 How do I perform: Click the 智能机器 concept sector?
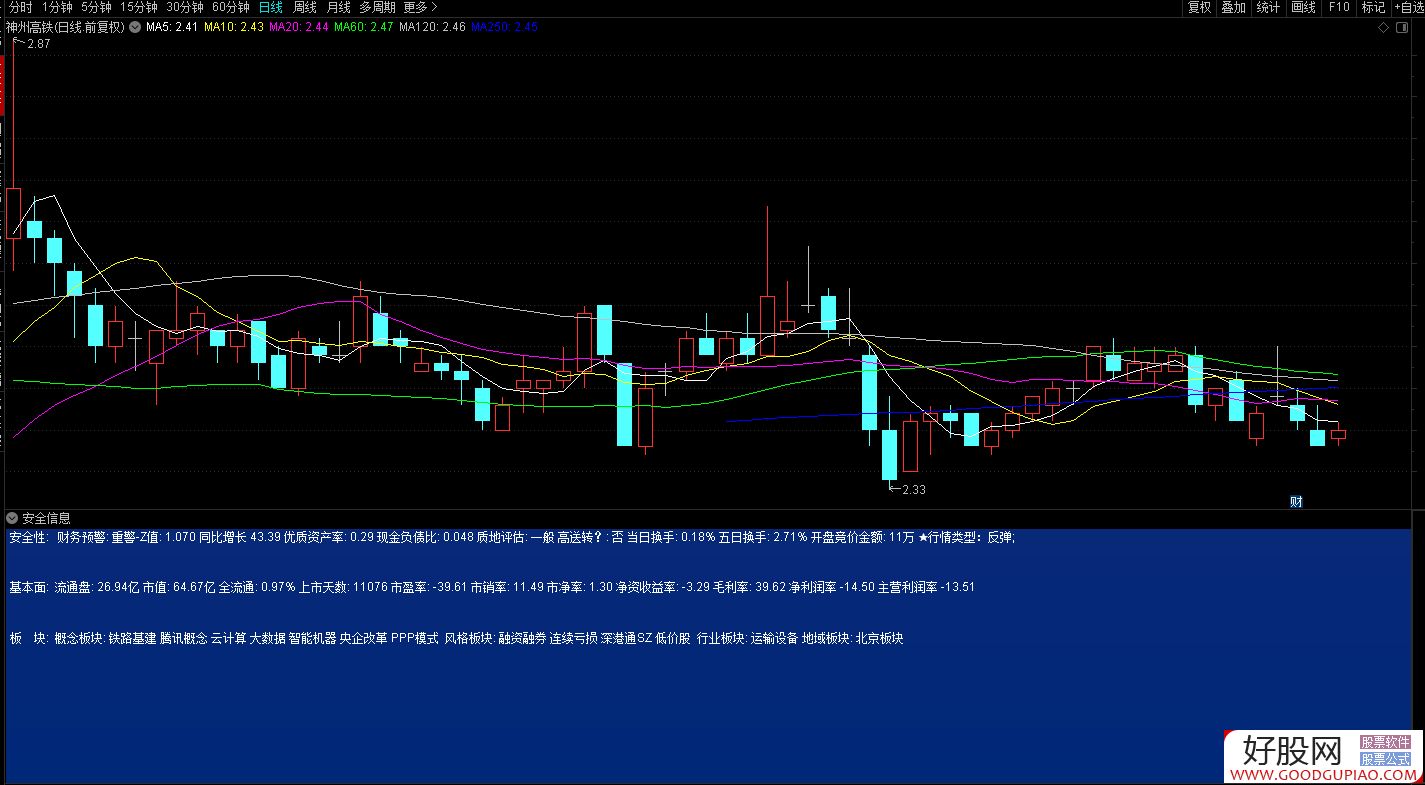[x=312, y=638]
